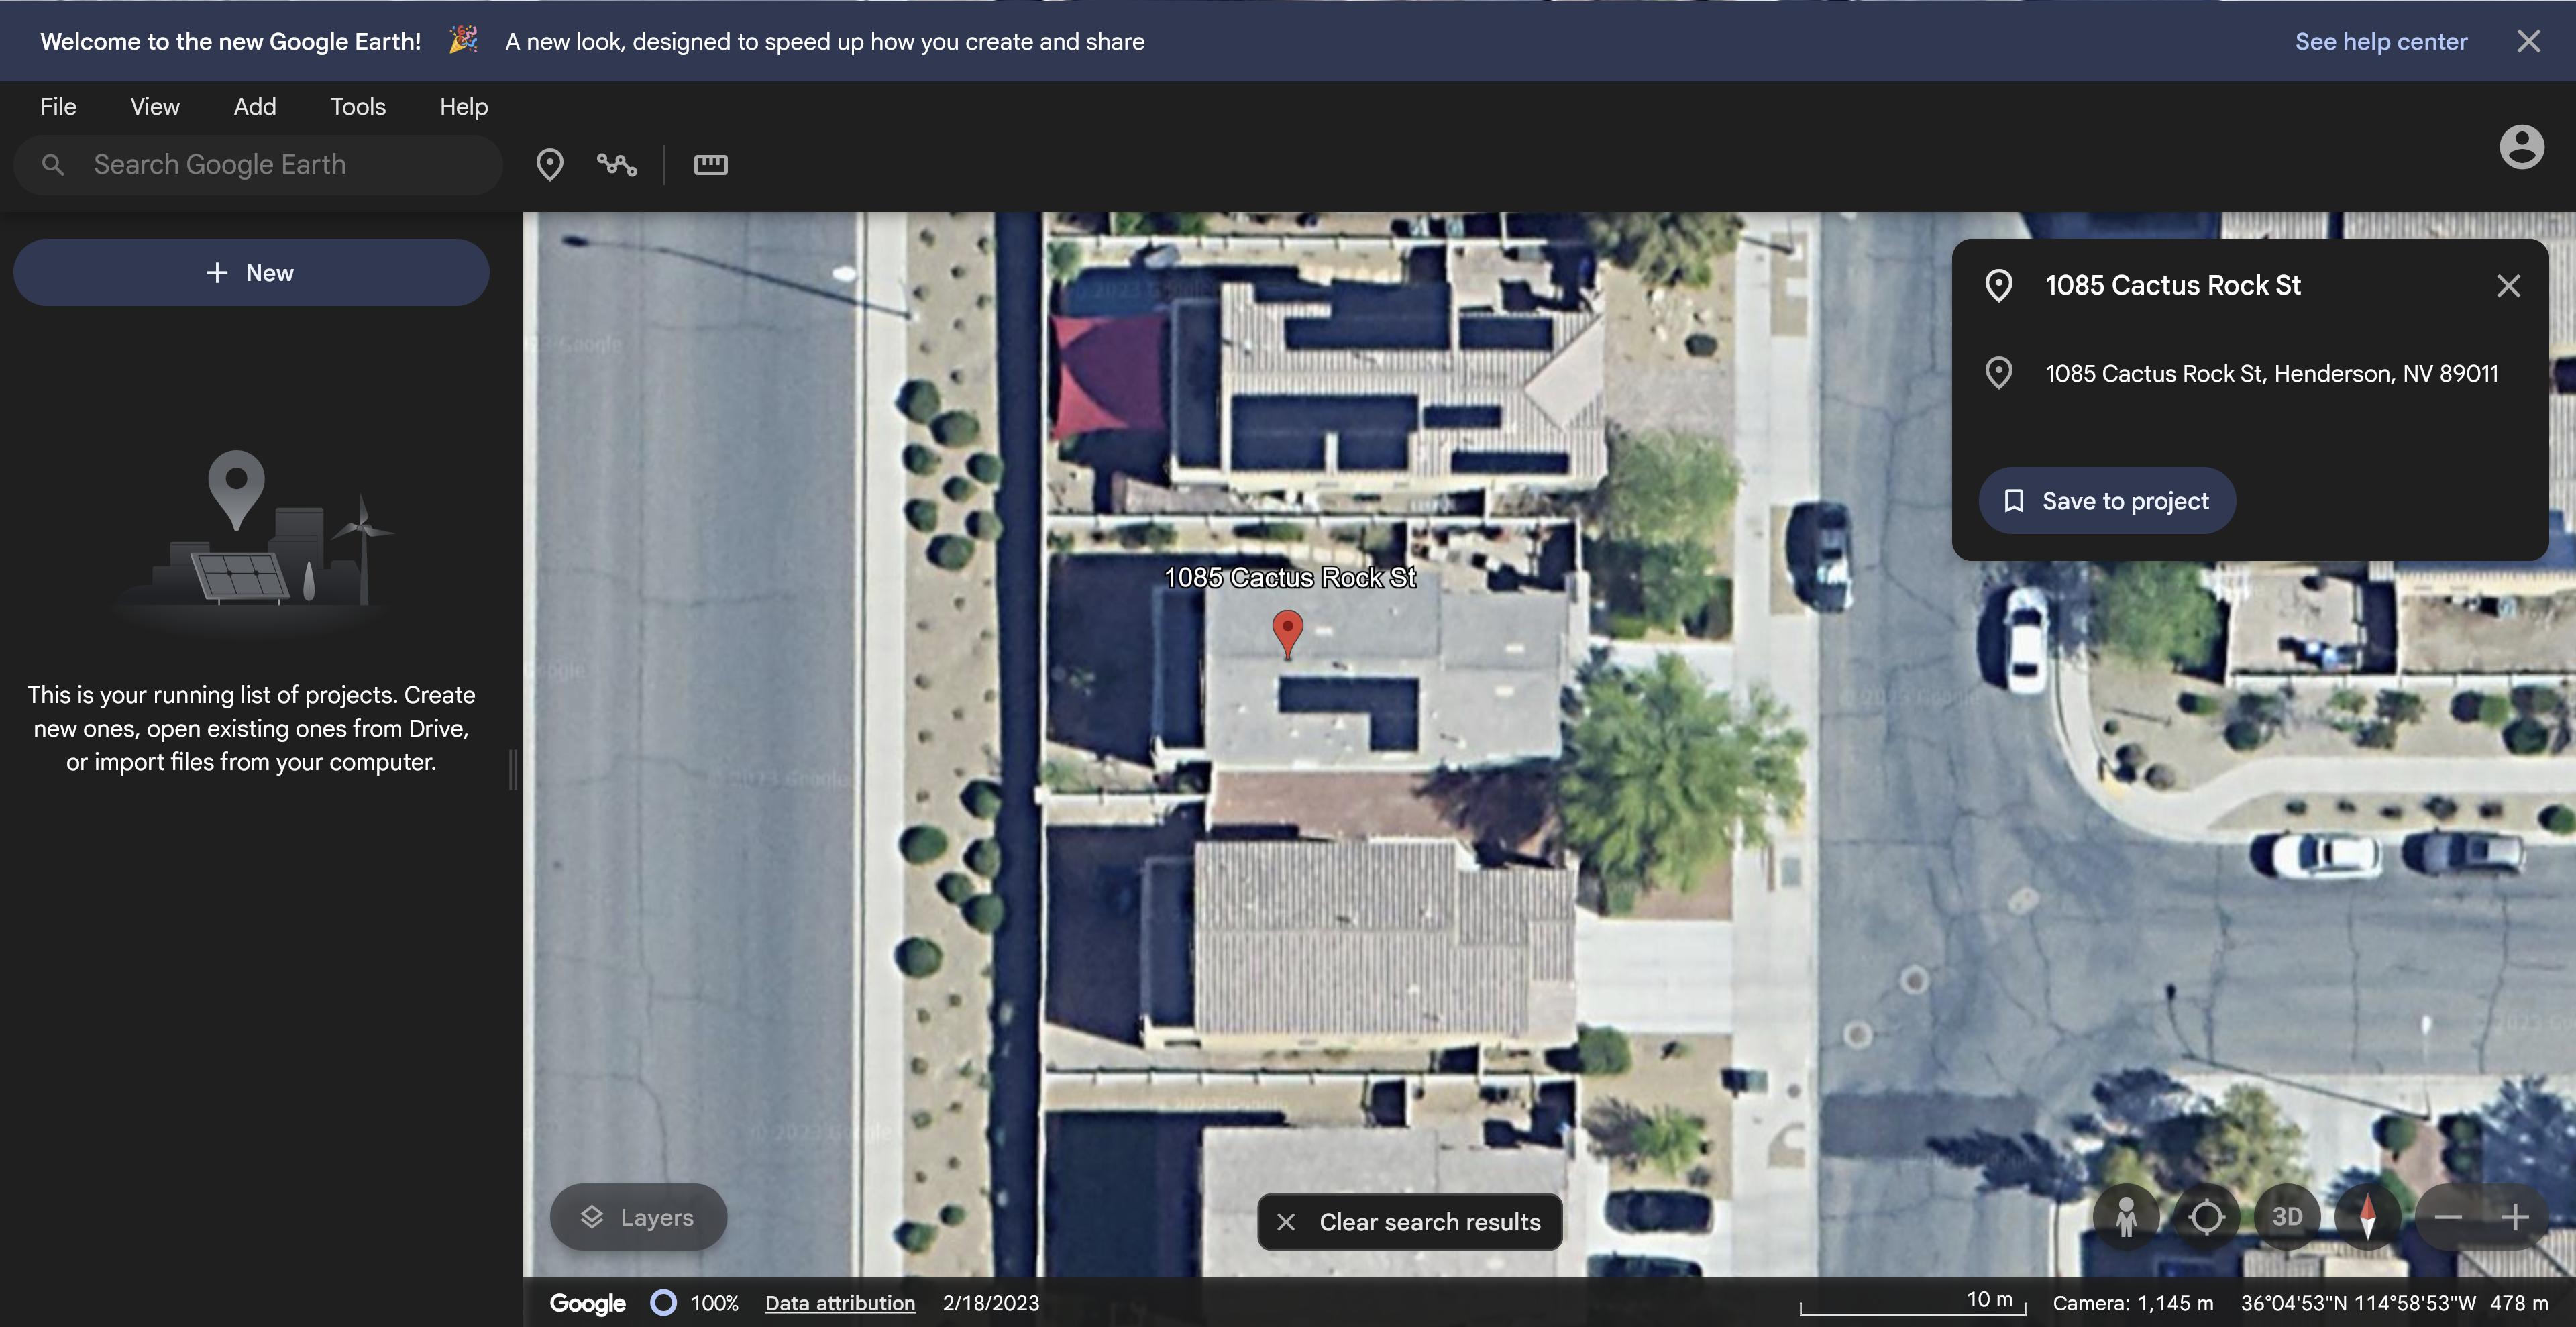Click the full address 1085 Cactus Rock St, Henderson
The image size is (2576, 1327).
pos(2271,373)
